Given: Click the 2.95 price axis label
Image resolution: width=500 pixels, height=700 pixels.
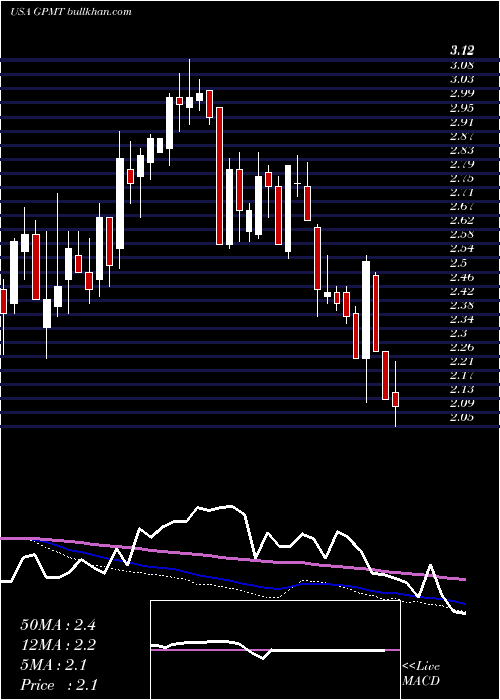Looking at the screenshot, I should tap(462, 108).
